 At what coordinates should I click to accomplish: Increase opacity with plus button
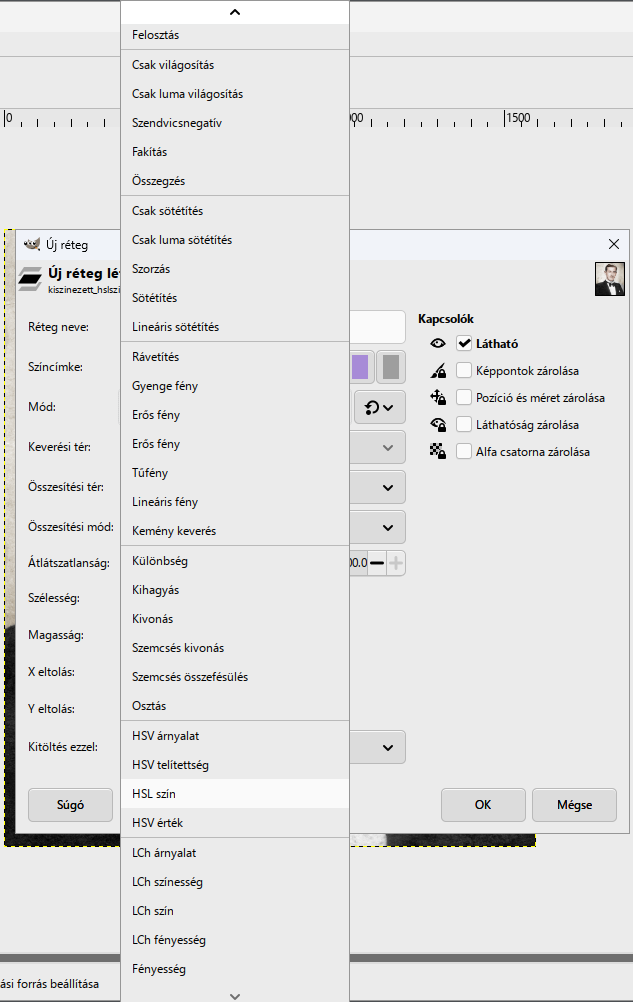(x=396, y=563)
